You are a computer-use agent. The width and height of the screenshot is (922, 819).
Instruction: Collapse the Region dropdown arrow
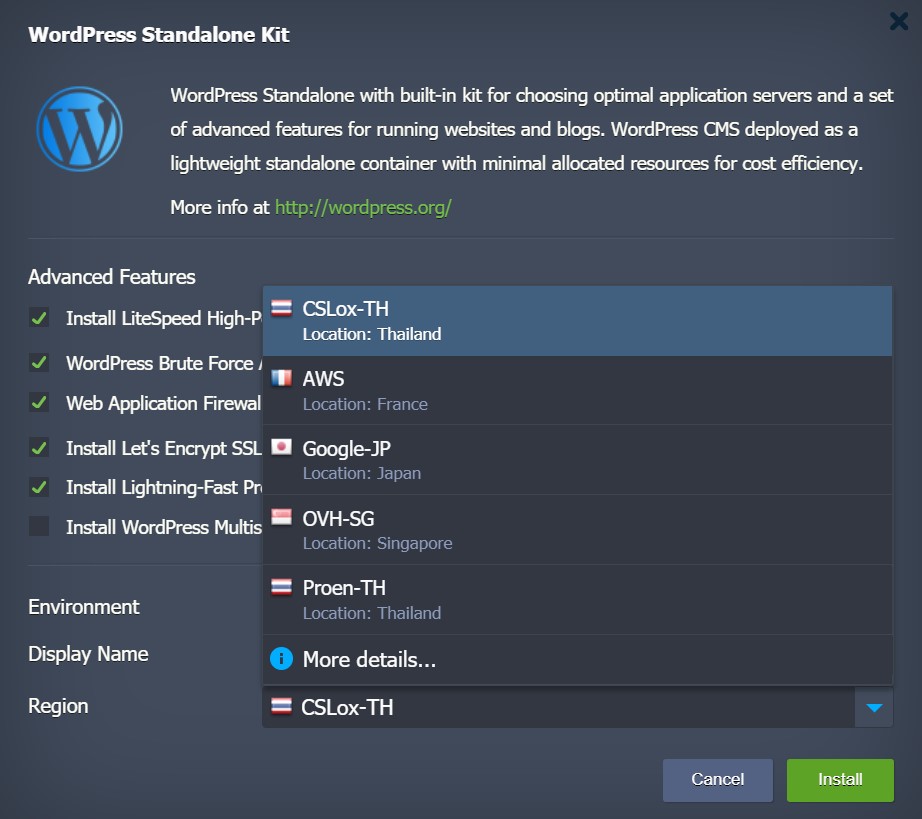(874, 707)
